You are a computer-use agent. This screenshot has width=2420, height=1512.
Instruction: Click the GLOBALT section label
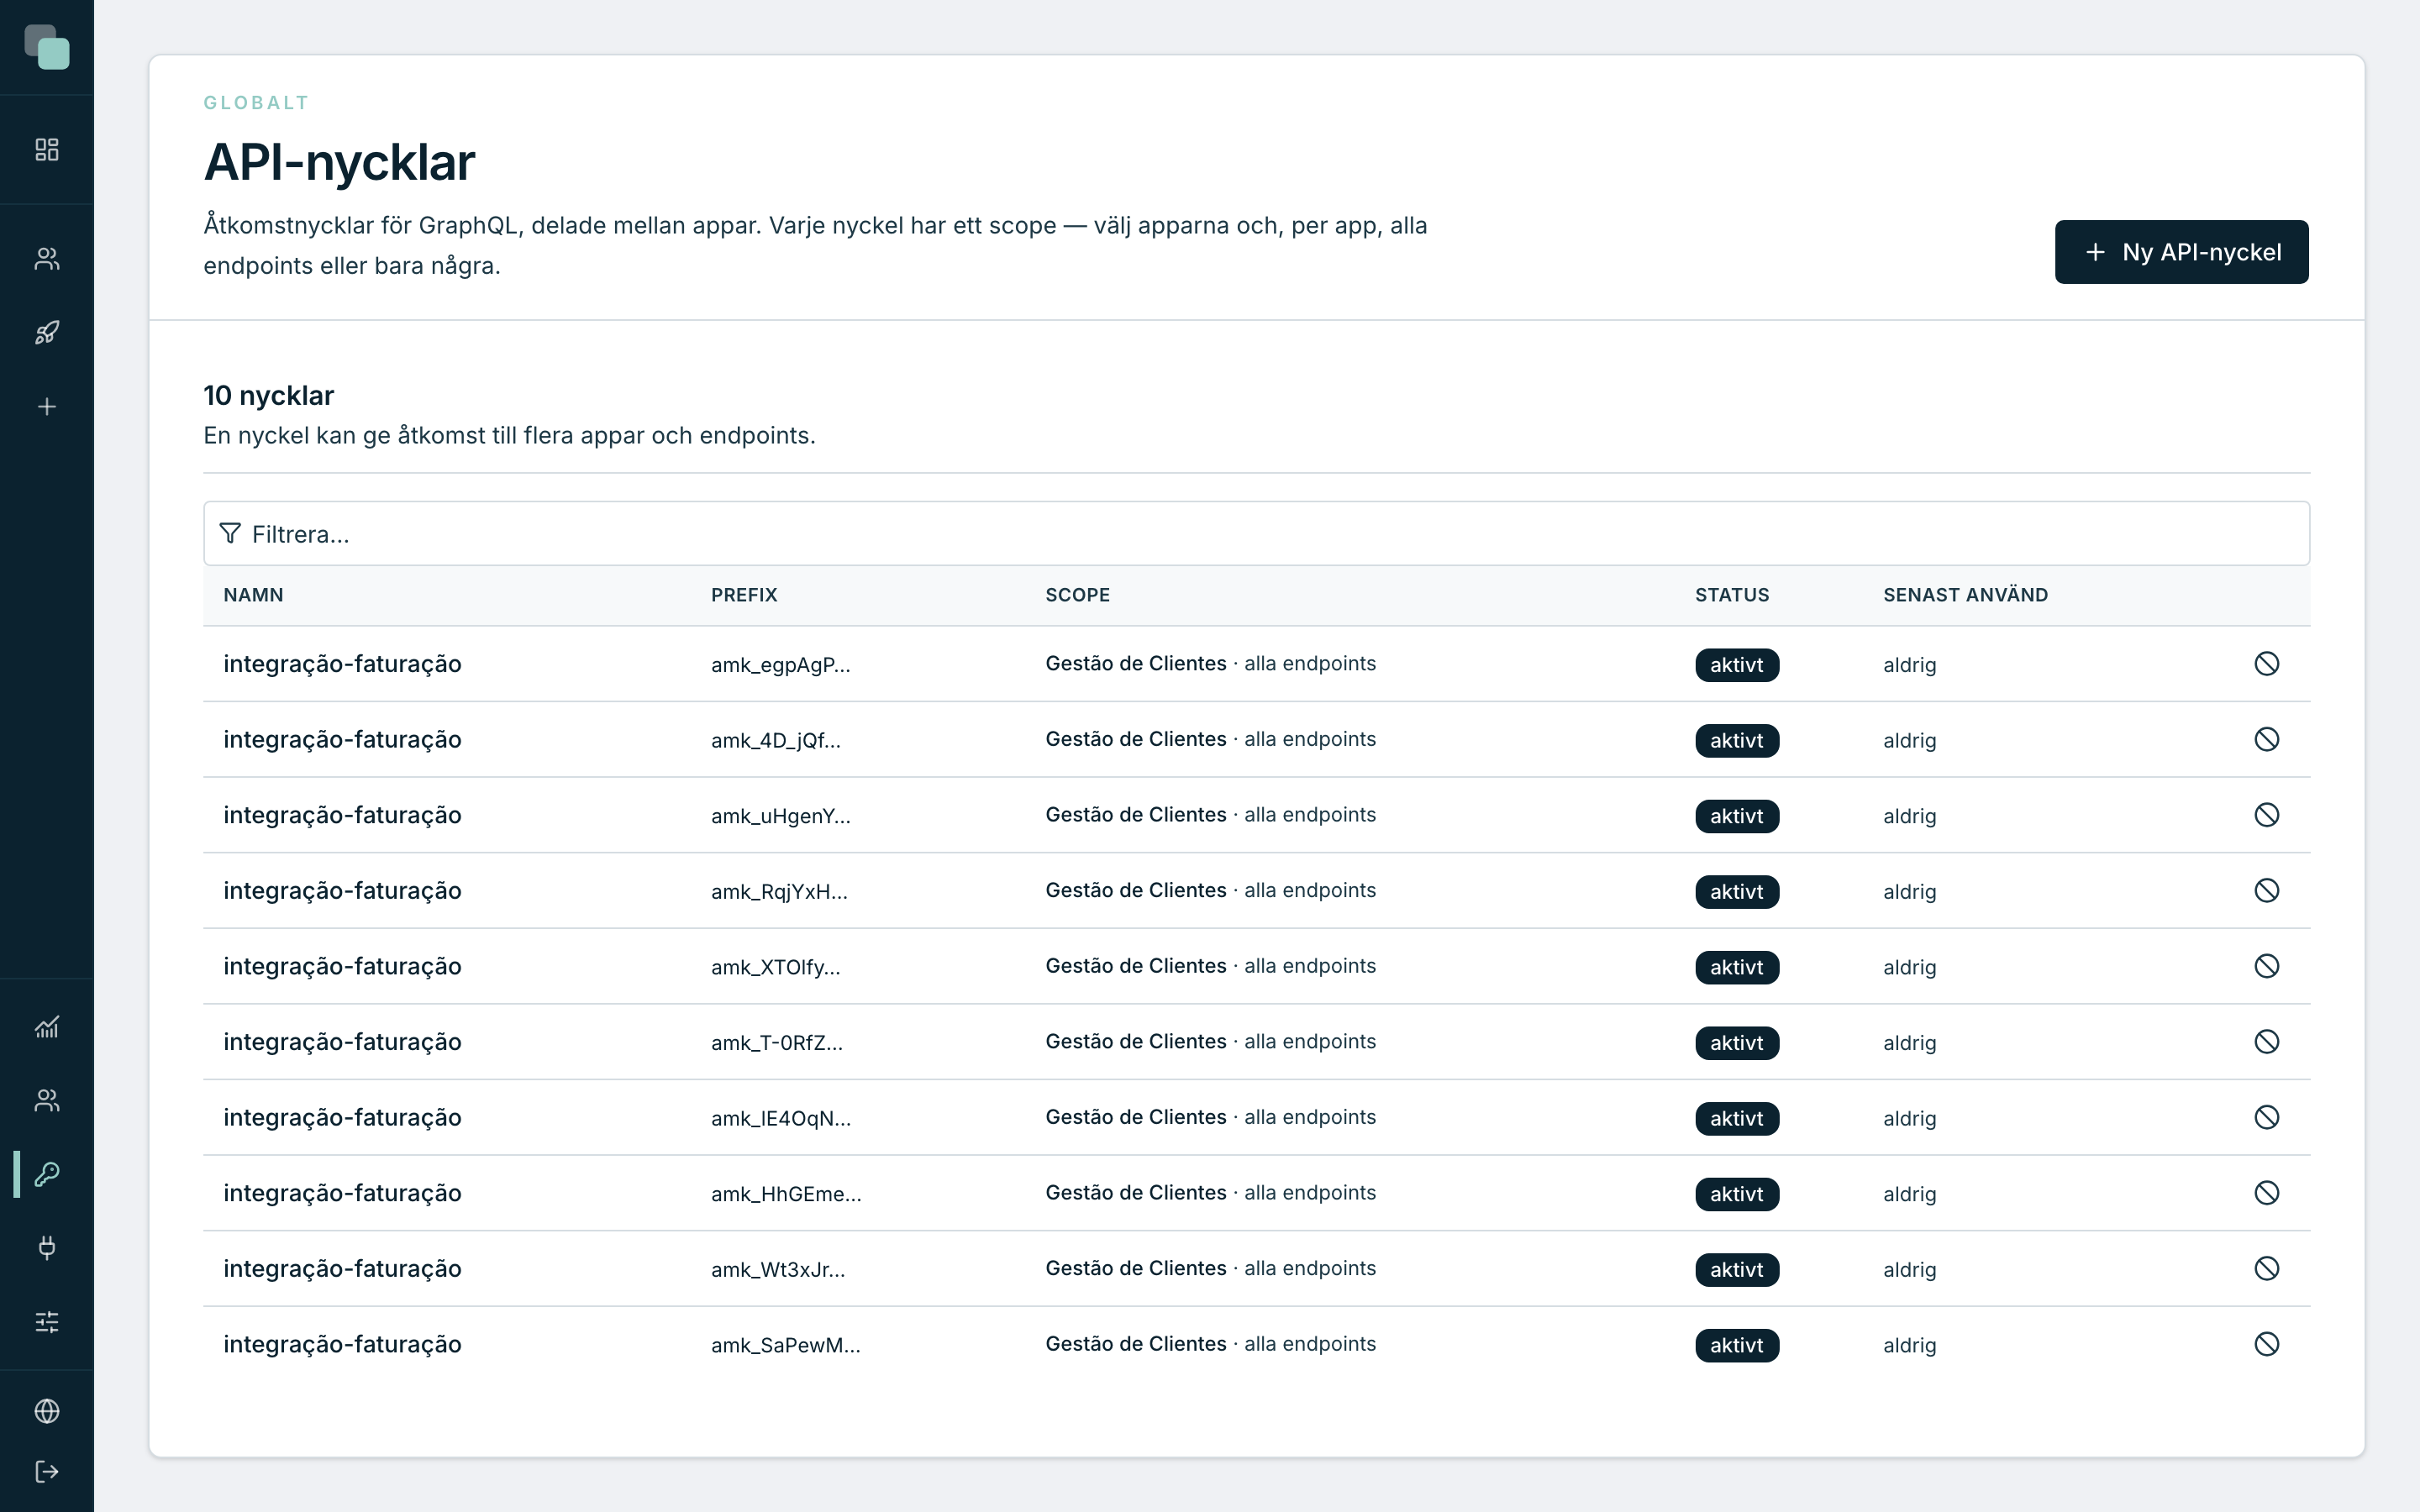[256, 103]
